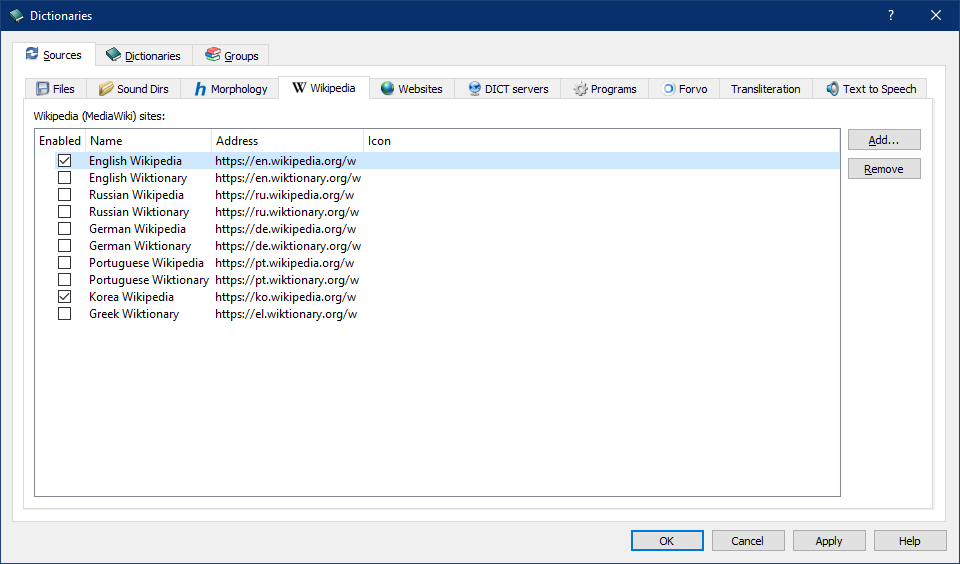960x564 pixels.
Task: Enable the German Wiktionary checkbox
Action: click(x=64, y=246)
